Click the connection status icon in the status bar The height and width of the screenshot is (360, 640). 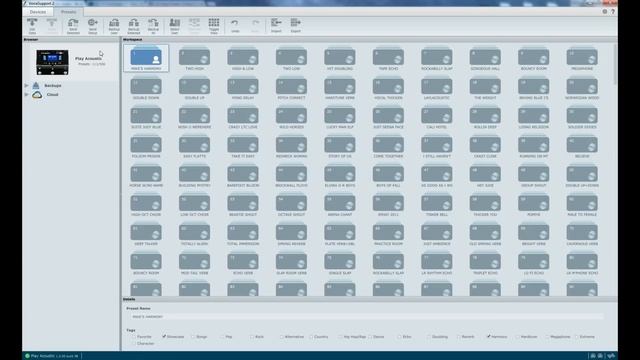(x=27, y=356)
